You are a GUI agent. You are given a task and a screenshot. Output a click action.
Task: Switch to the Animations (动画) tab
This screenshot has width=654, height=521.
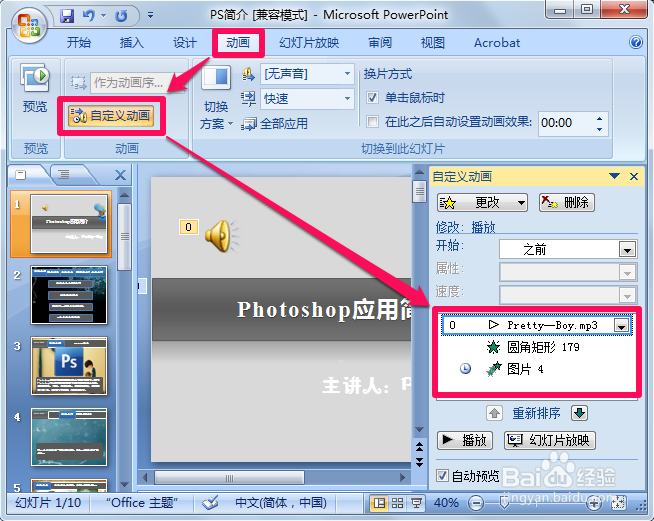coord(238,43)
